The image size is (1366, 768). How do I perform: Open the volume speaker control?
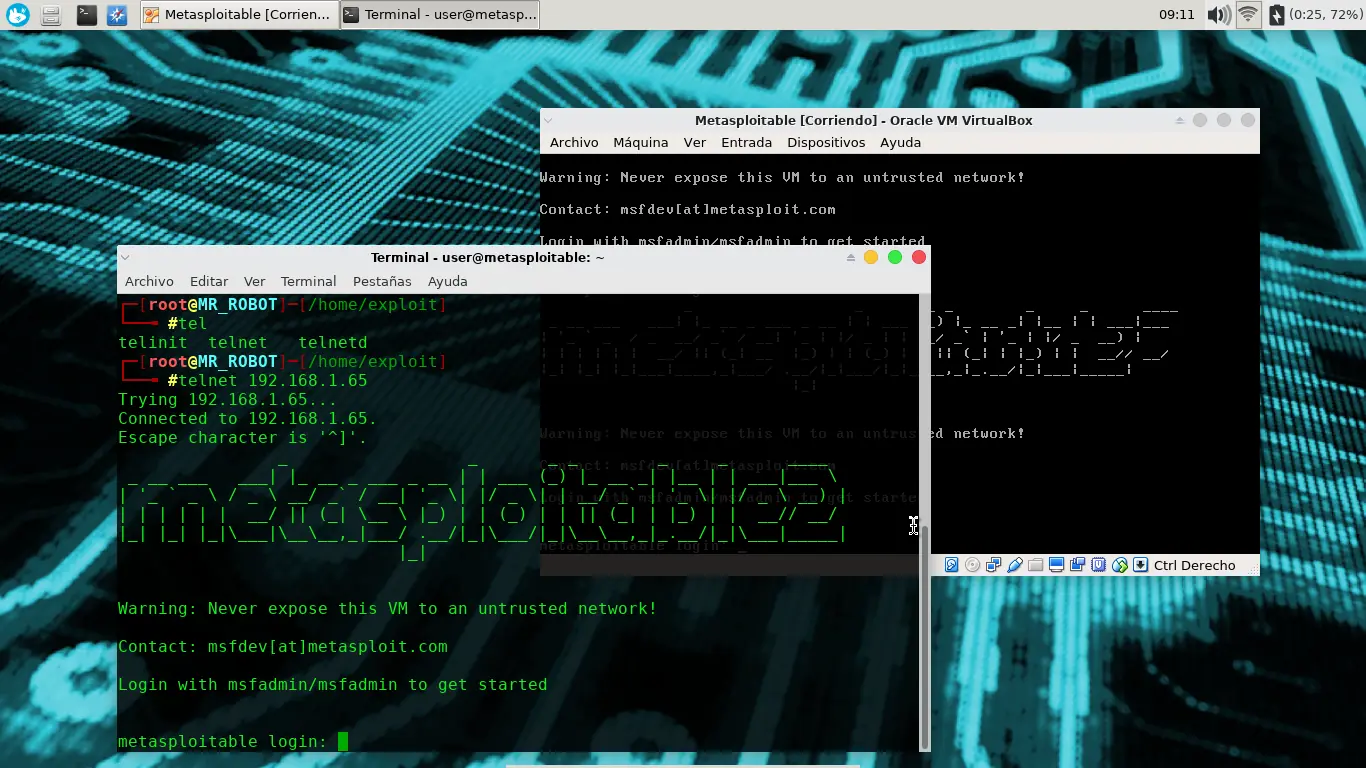click(x=1218, y=15)
